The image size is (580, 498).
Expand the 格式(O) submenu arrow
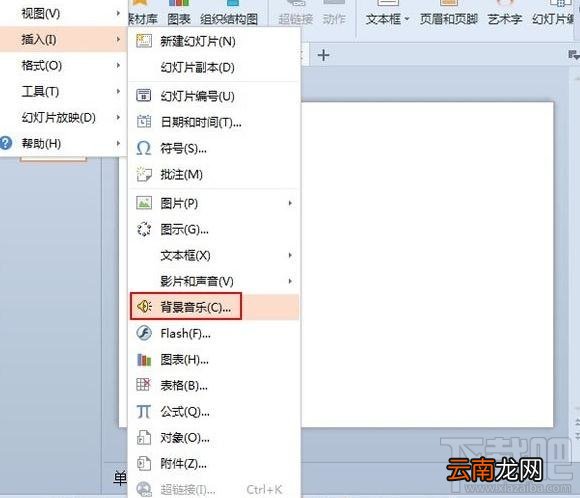[118, 65]
